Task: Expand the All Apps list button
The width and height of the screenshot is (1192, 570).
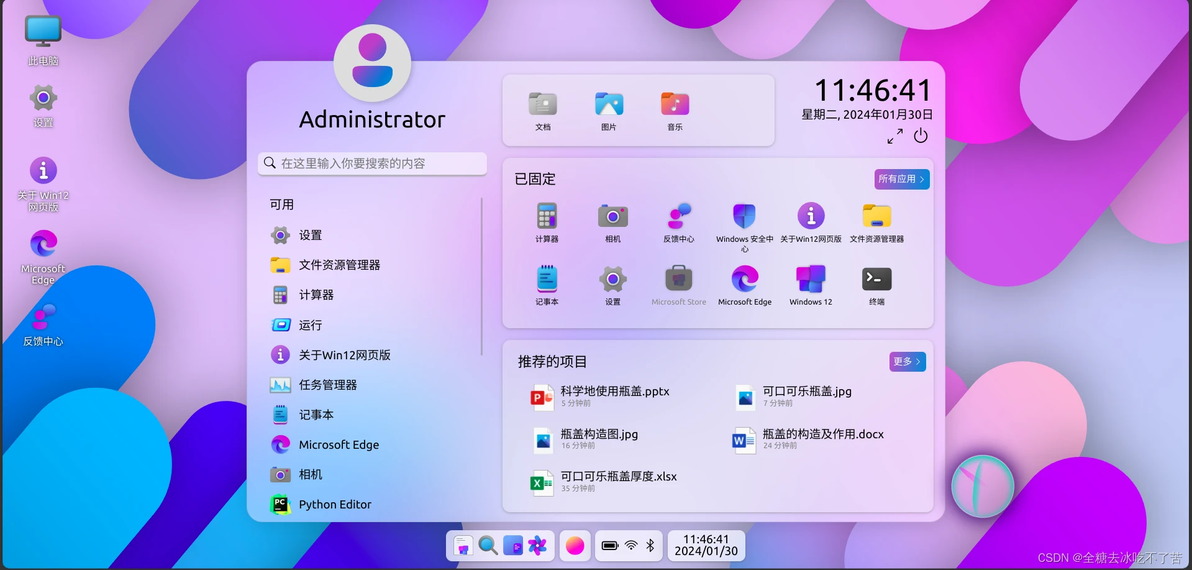Action: (902, 179)
